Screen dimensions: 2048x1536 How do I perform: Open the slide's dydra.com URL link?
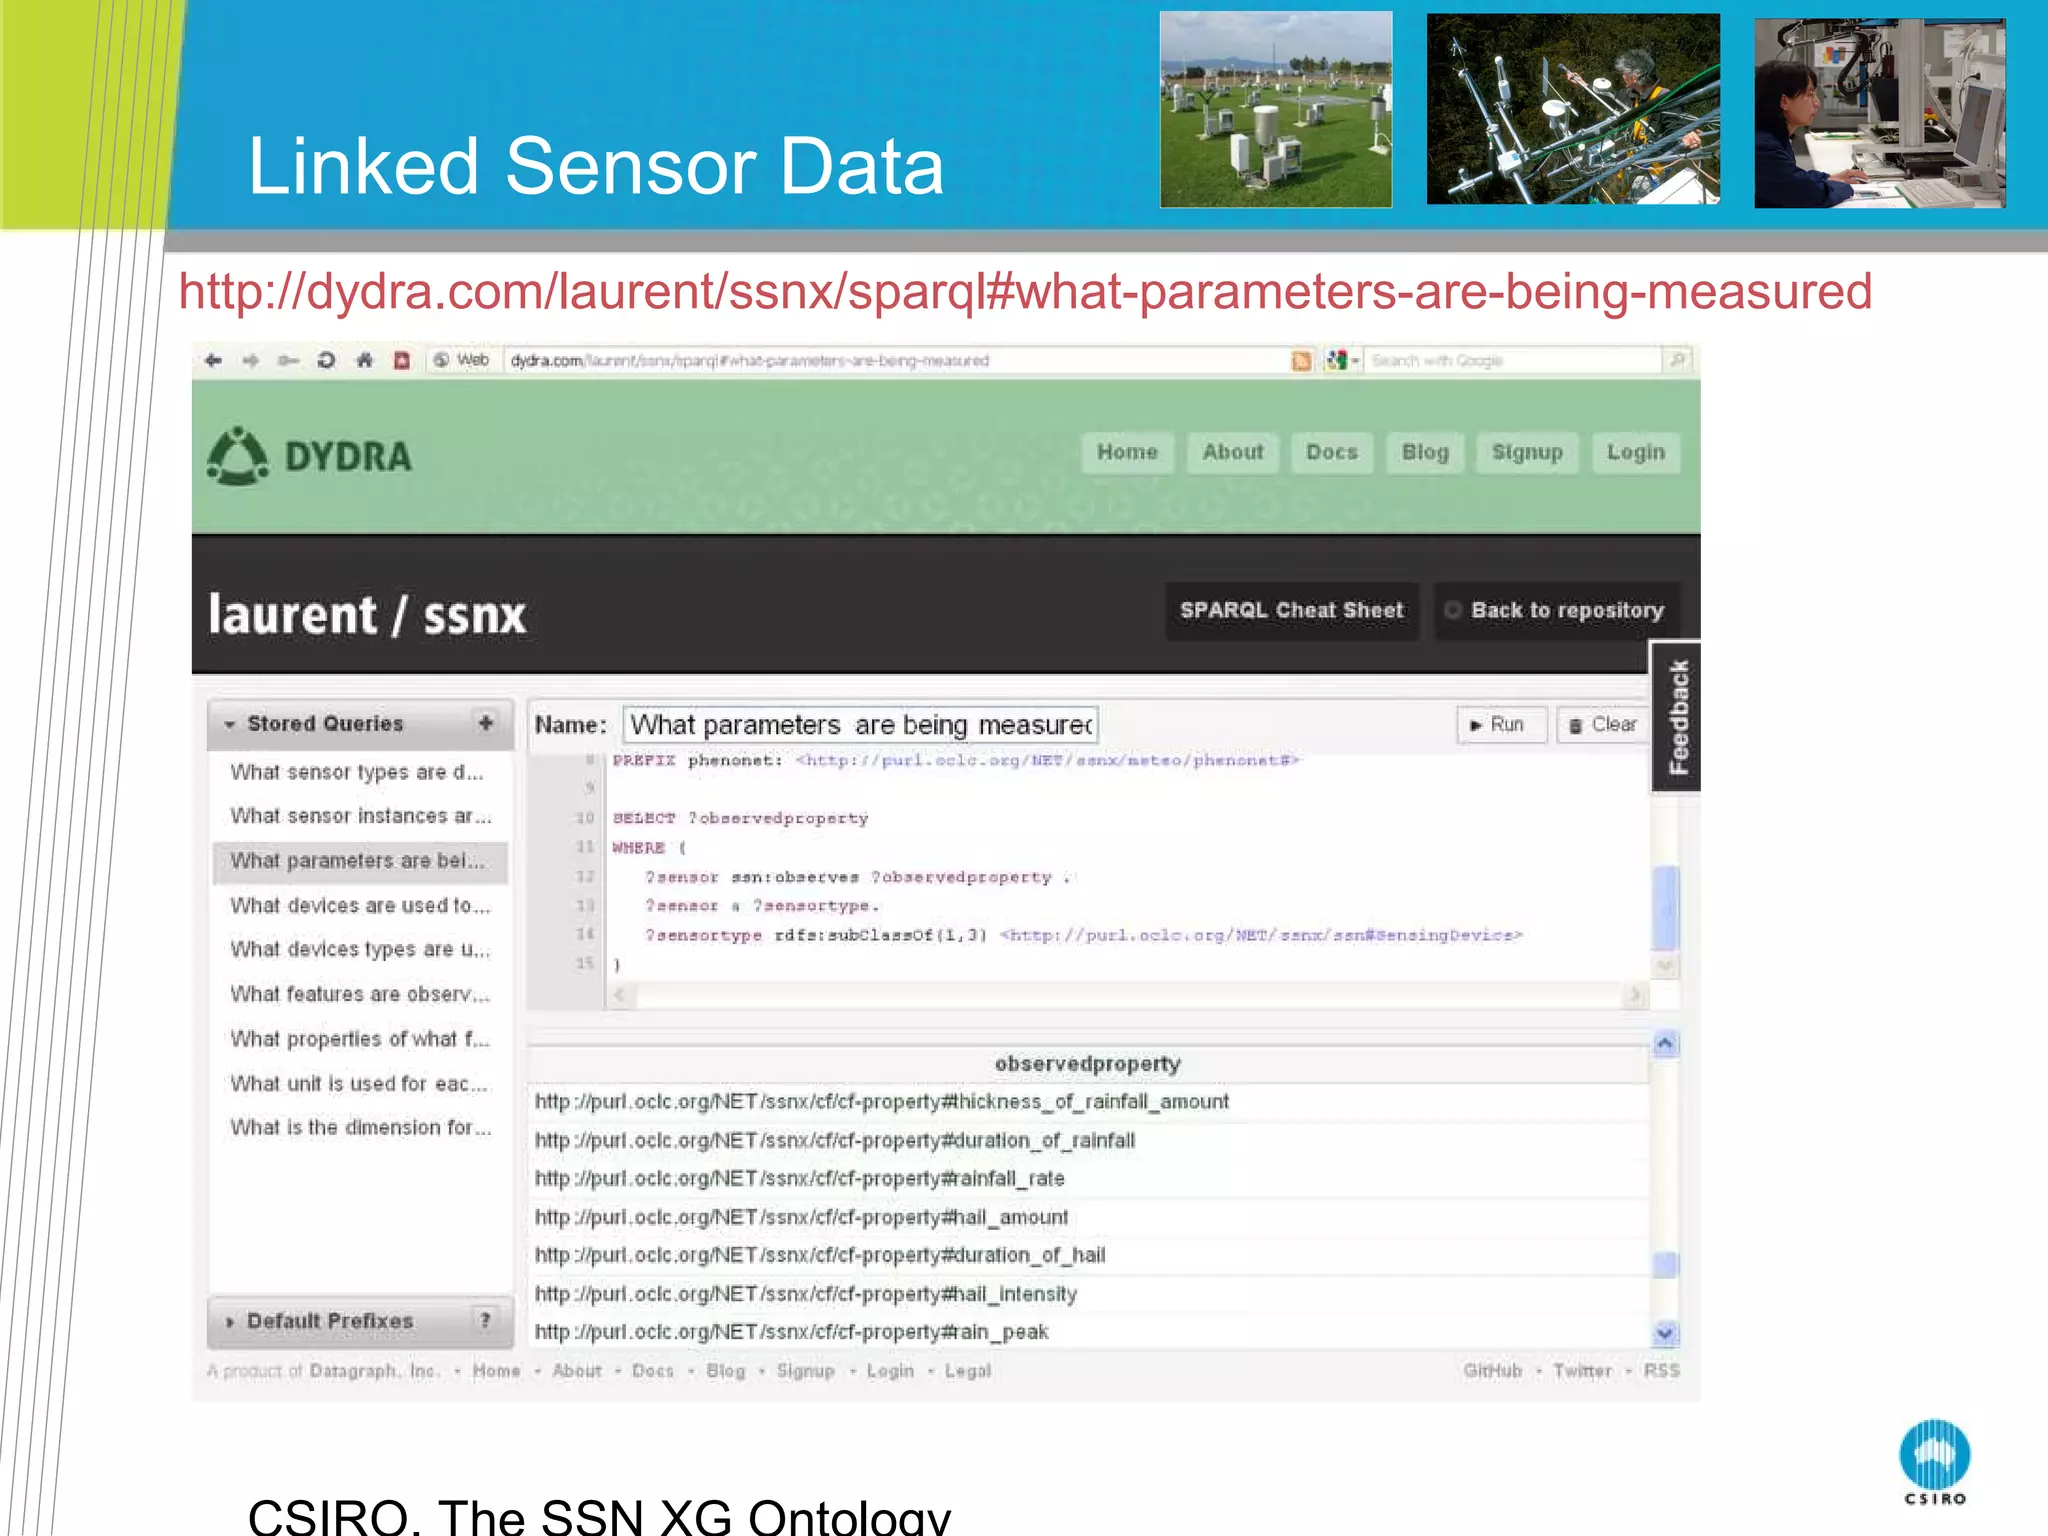coord(1025,292)
